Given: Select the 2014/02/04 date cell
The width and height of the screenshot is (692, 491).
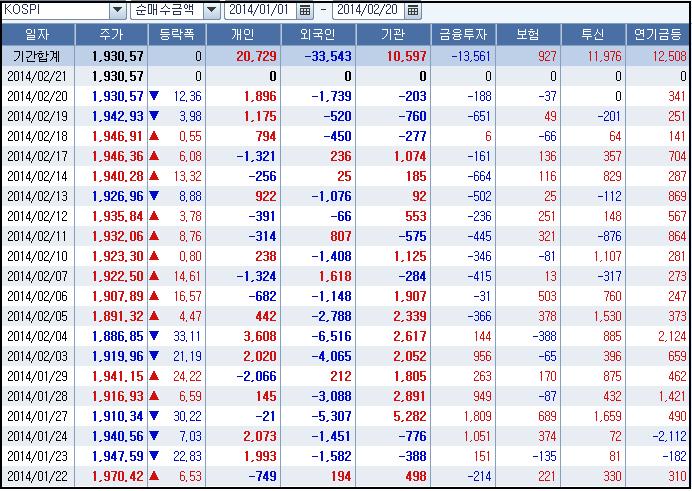Looking at the screenshot, I should click(x=38, y=337).
